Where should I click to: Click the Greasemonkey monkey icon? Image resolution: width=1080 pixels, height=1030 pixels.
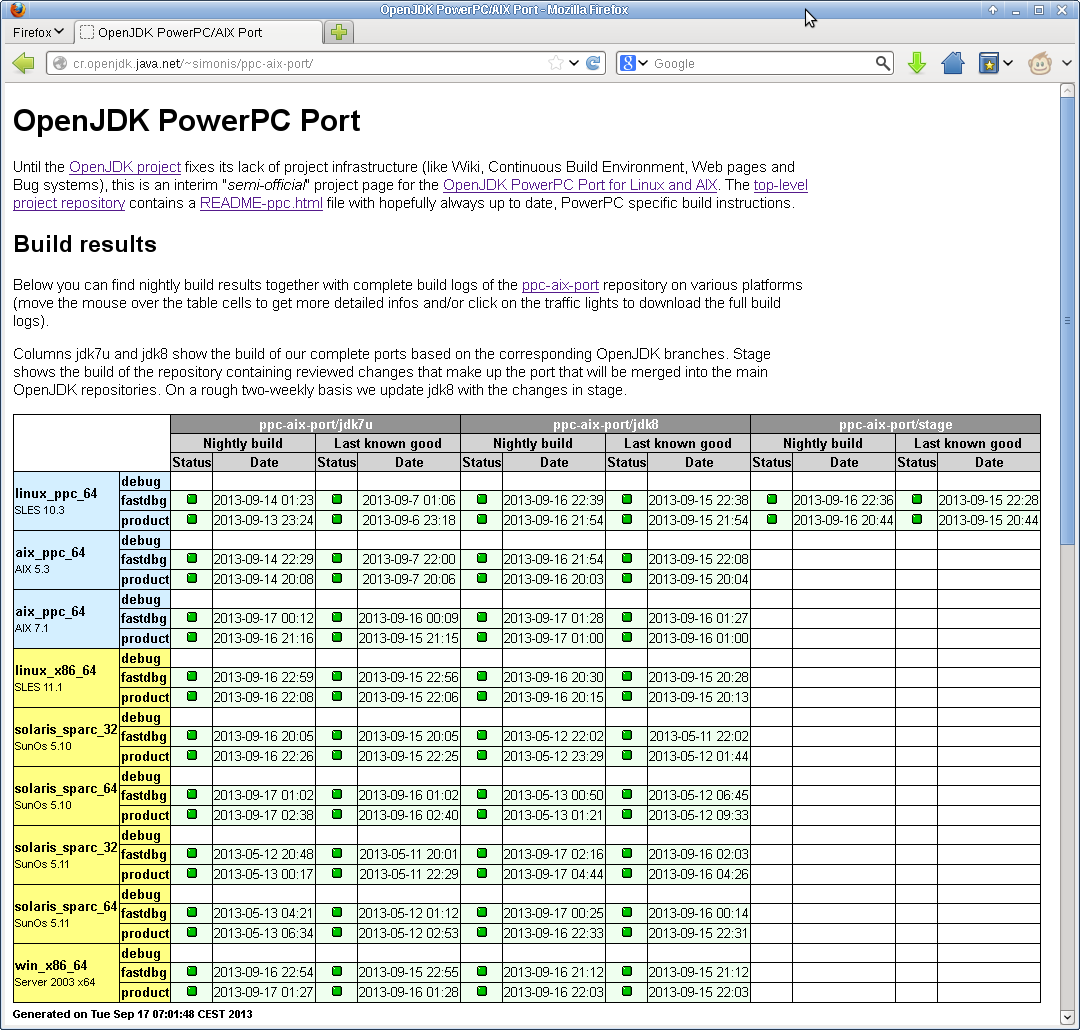click(1040, 63)
